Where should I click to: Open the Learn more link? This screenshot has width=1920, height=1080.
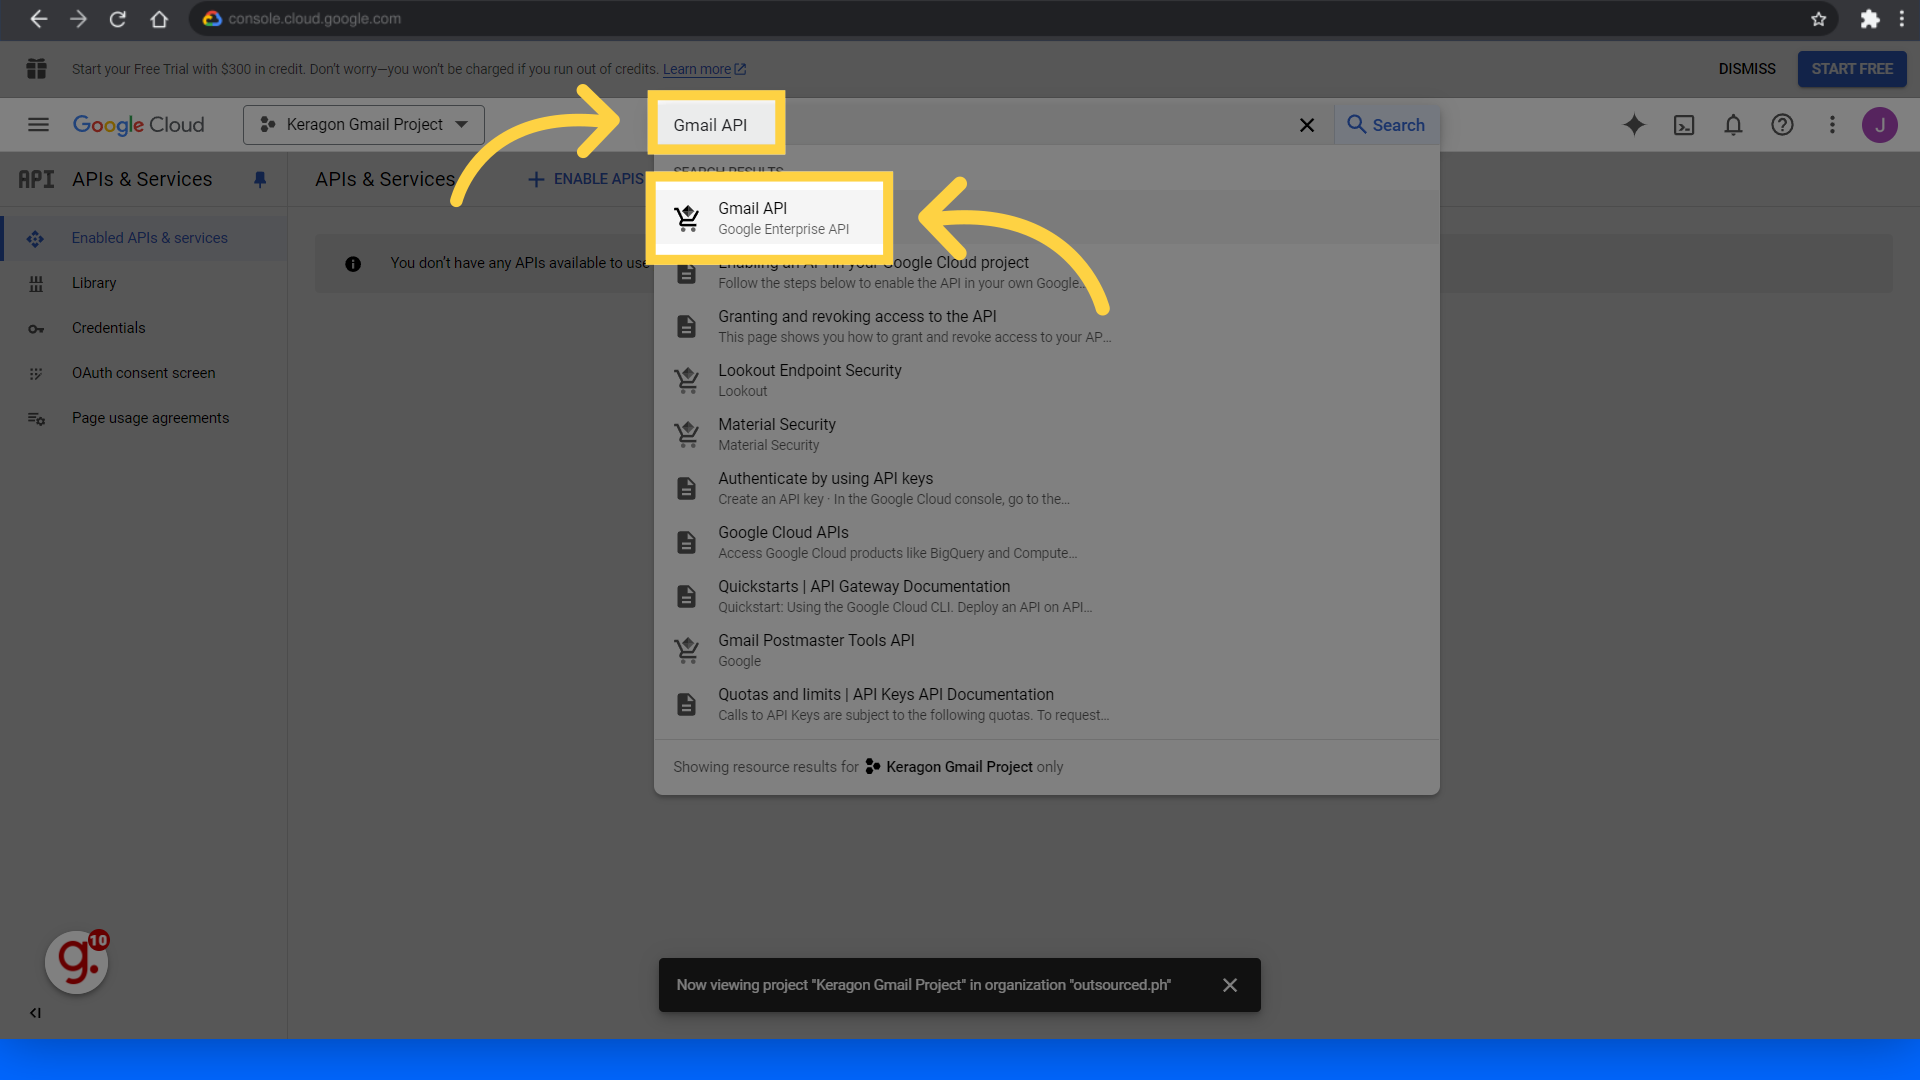[x=704, y=69]
